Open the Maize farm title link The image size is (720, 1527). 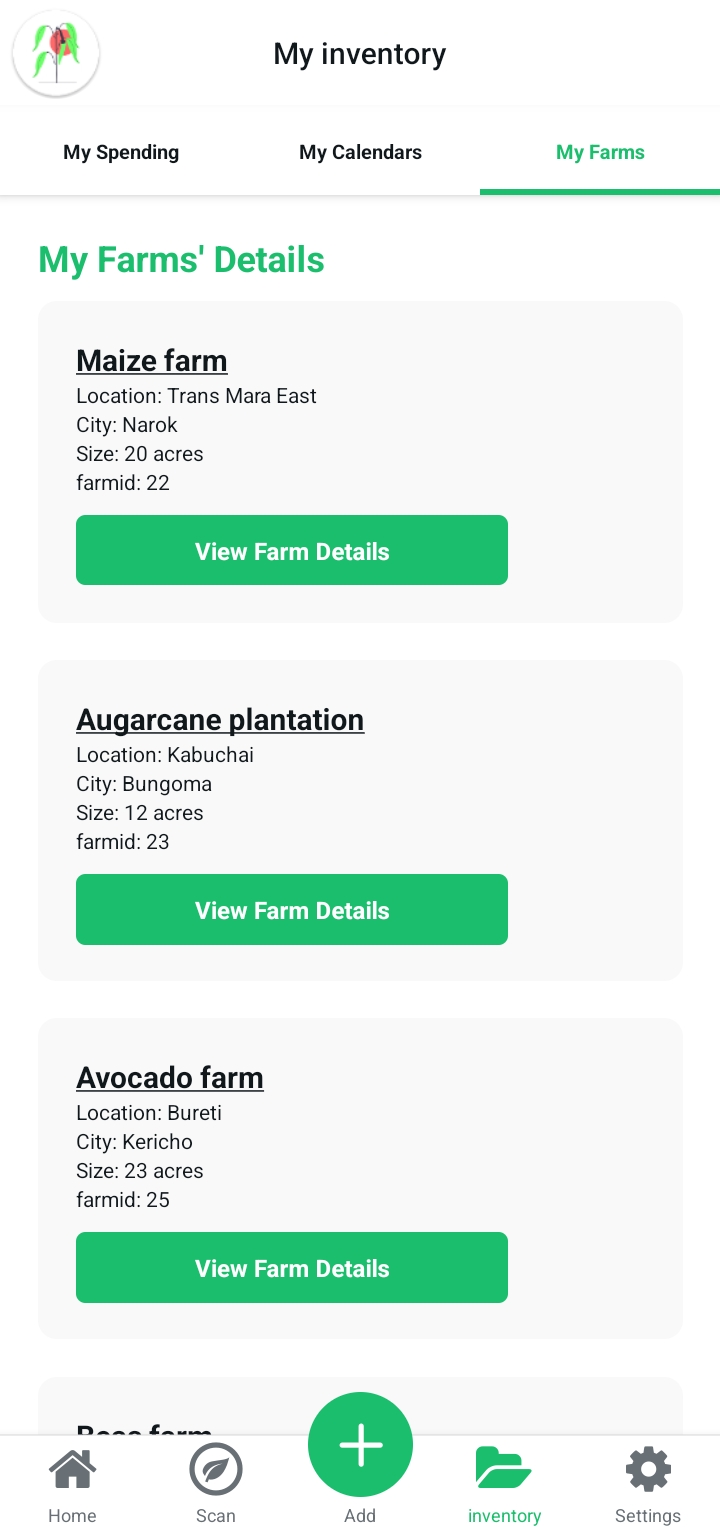pos(152,361)
